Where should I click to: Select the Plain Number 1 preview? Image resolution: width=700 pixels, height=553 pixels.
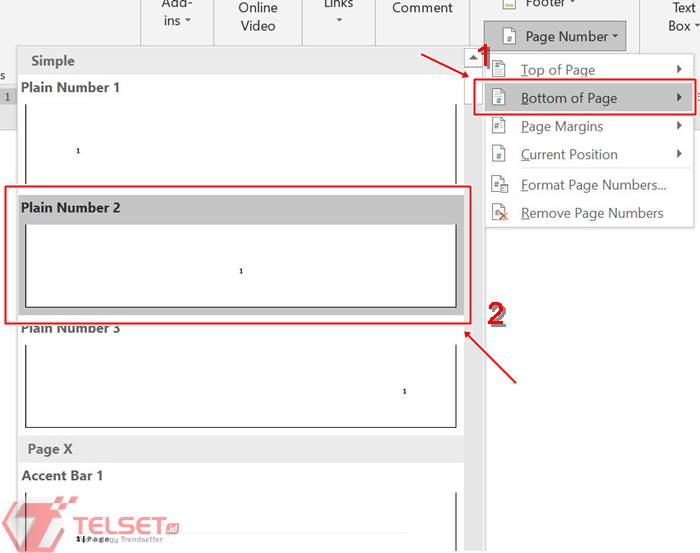pos(241,144)
